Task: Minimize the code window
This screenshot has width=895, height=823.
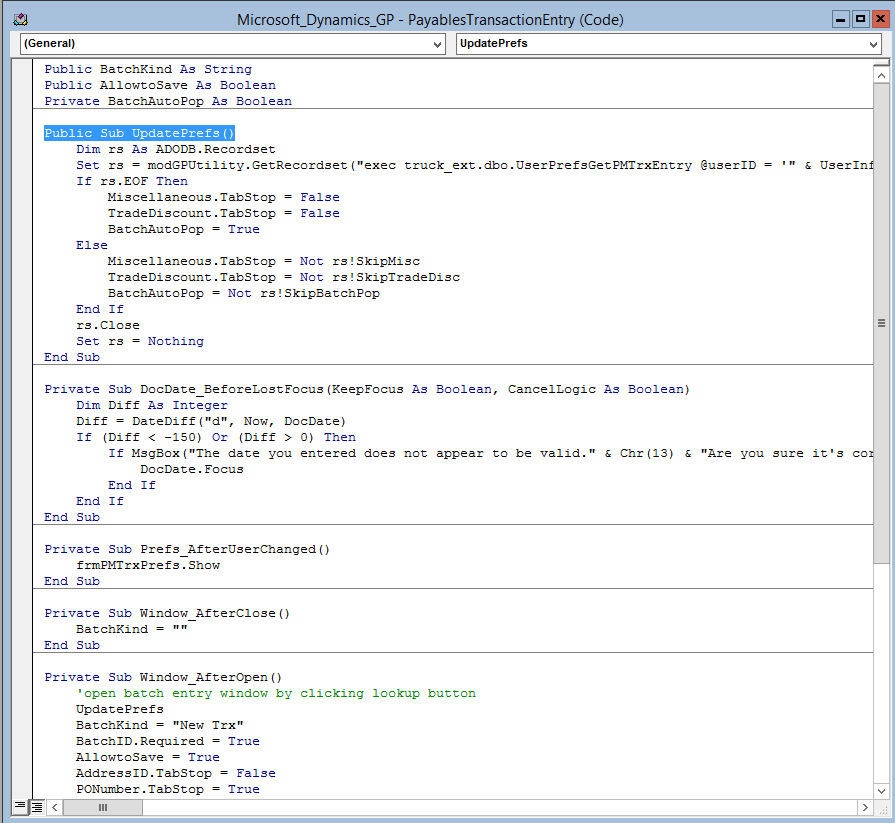Action: pyautogui.click(x=840, y=19)
